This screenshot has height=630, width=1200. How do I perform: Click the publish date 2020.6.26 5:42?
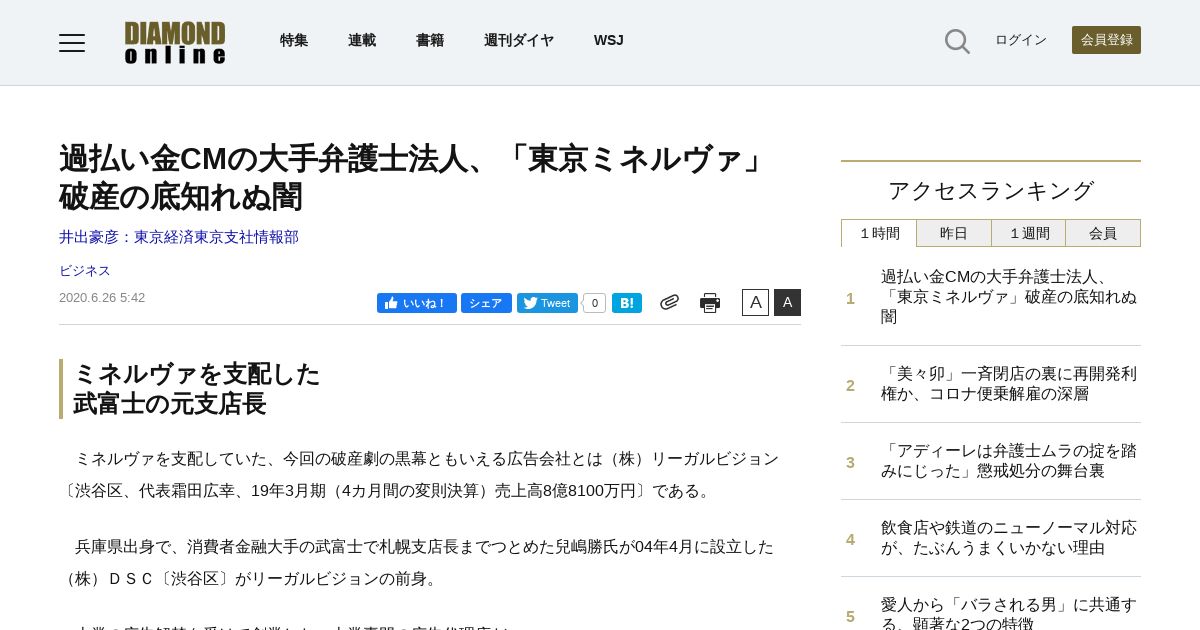102,298
